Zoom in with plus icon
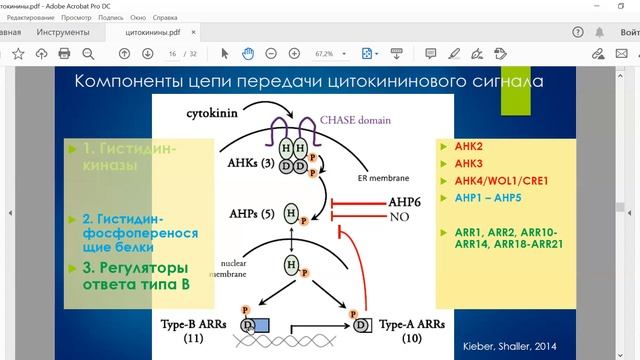Screen dimensions: 640x360 click(x=294, y=53)
